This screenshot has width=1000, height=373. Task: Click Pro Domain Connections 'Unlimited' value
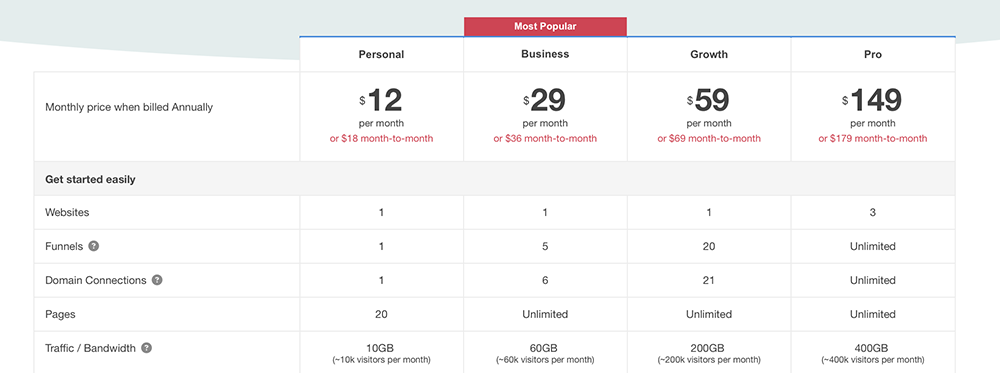(873, 280)
